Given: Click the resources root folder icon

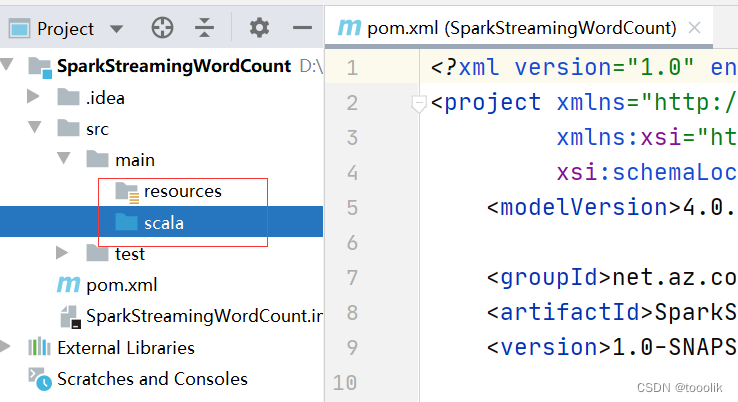Looking at the screenshot, I should [x=127, y=192].
